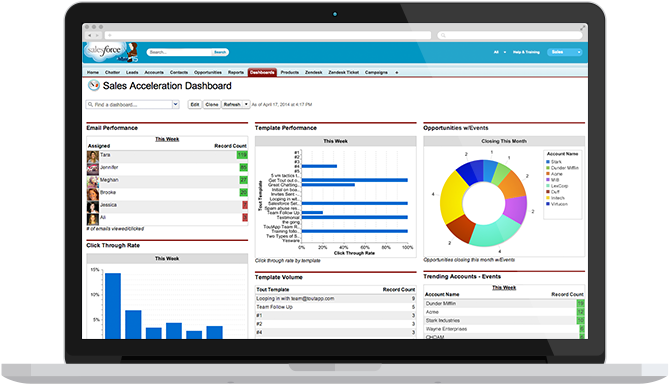Open the Contacts tab
Viewport: 669px width, 384px height.
click(x=179, y=73)
